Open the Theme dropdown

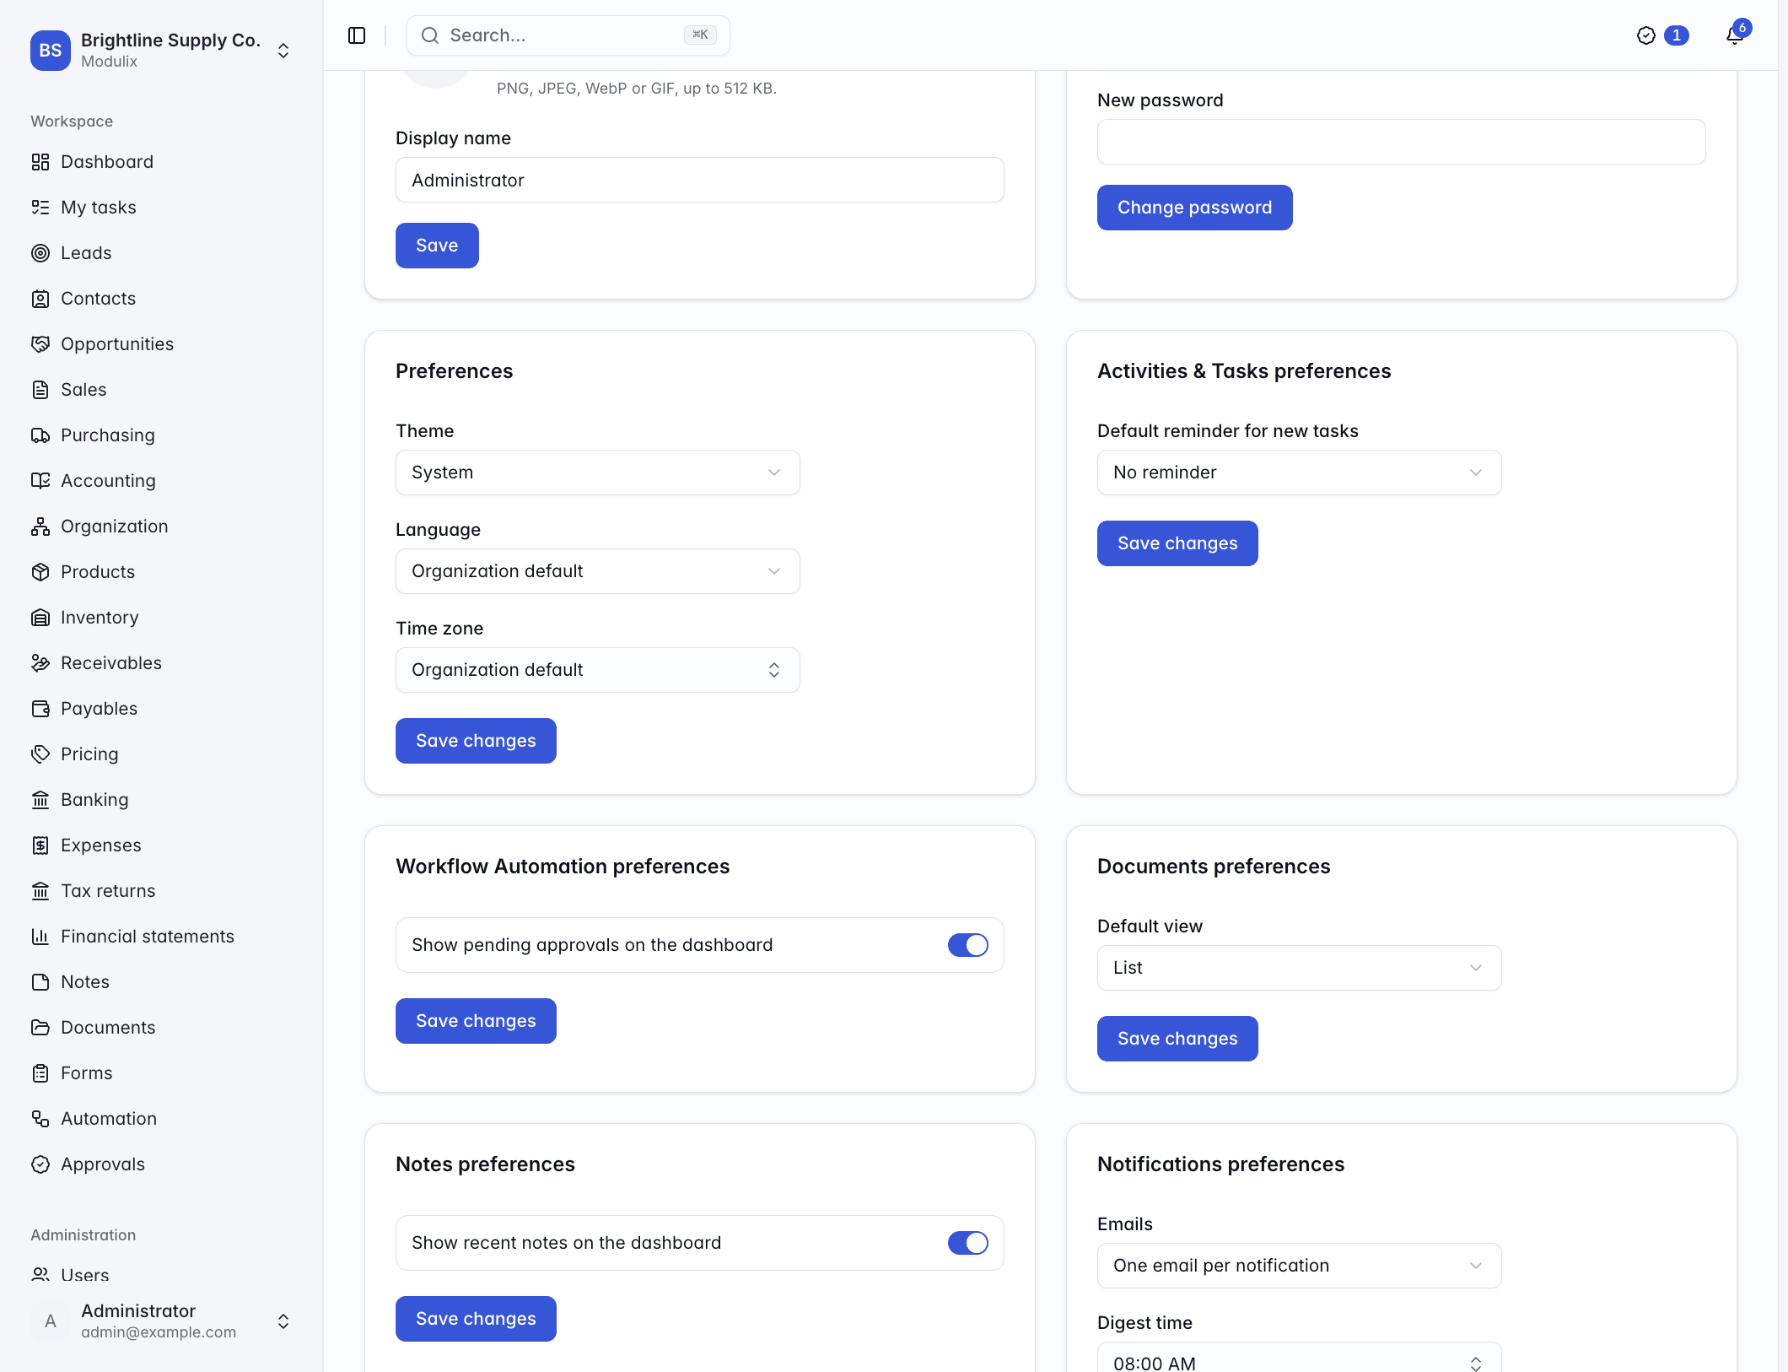click(597, 472)
